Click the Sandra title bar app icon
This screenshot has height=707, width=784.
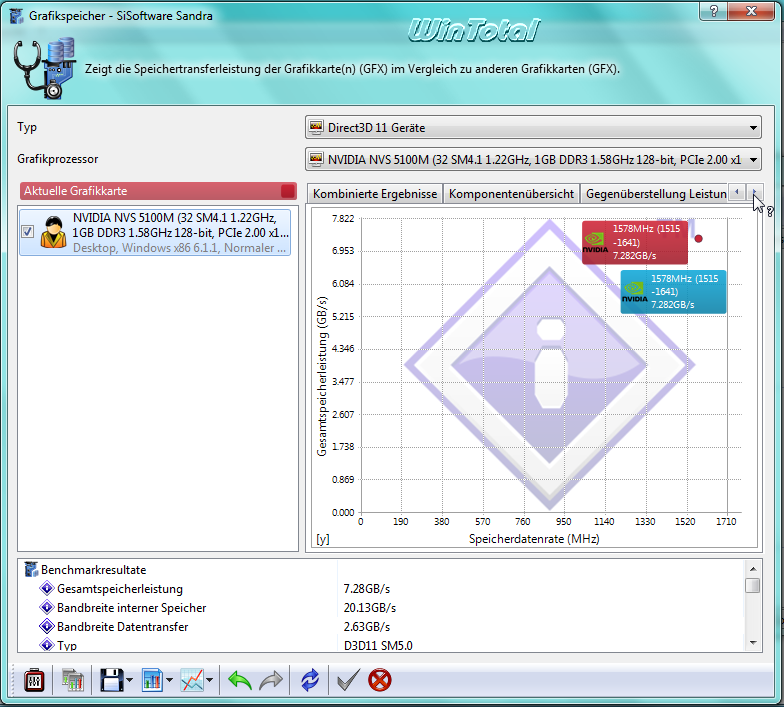16,16
